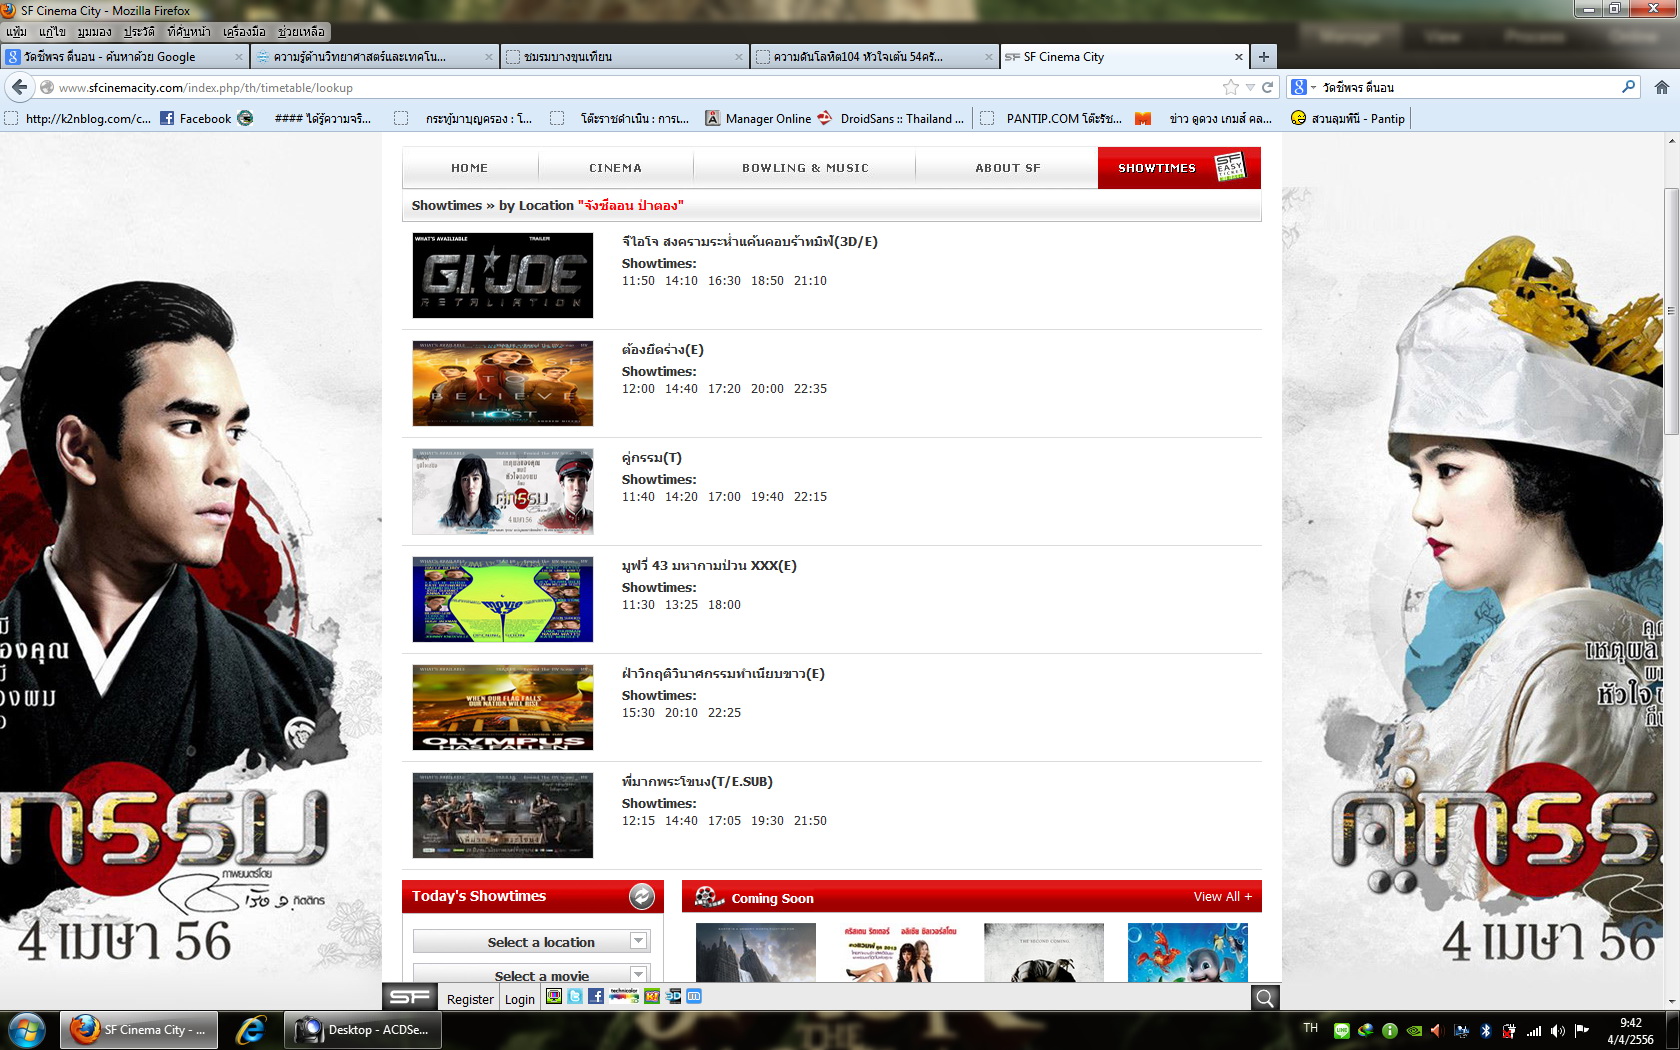Click the round arrow icon beside Today's Showtimes

[641, 896]
